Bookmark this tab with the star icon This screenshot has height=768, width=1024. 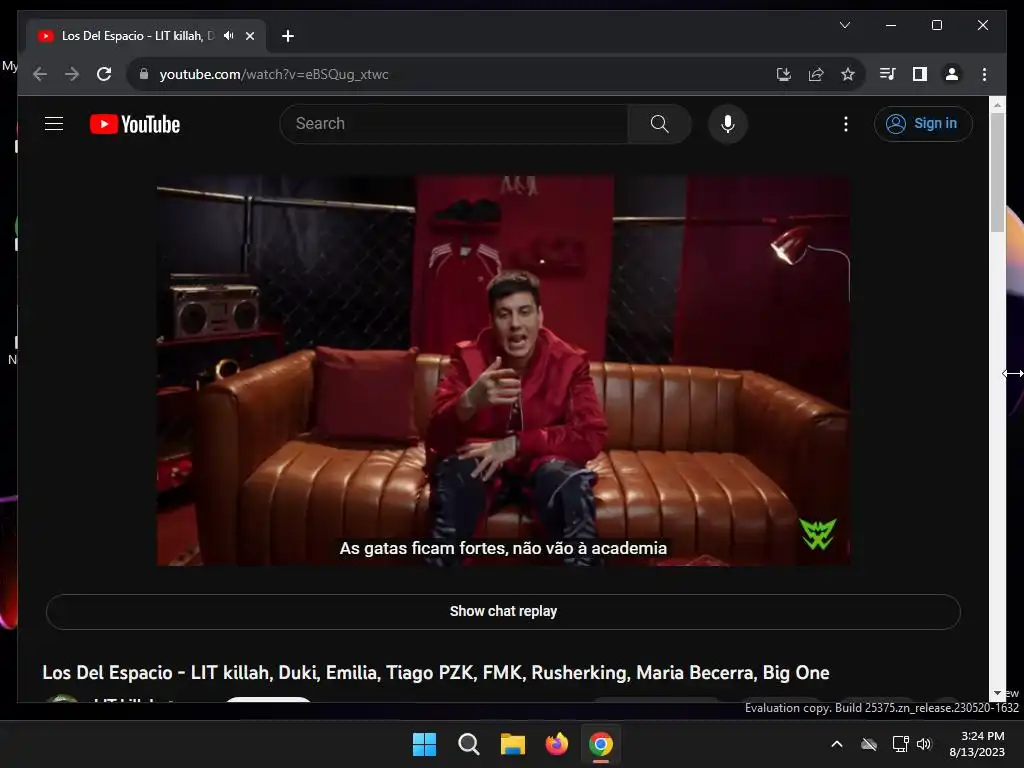pos(848,74)
